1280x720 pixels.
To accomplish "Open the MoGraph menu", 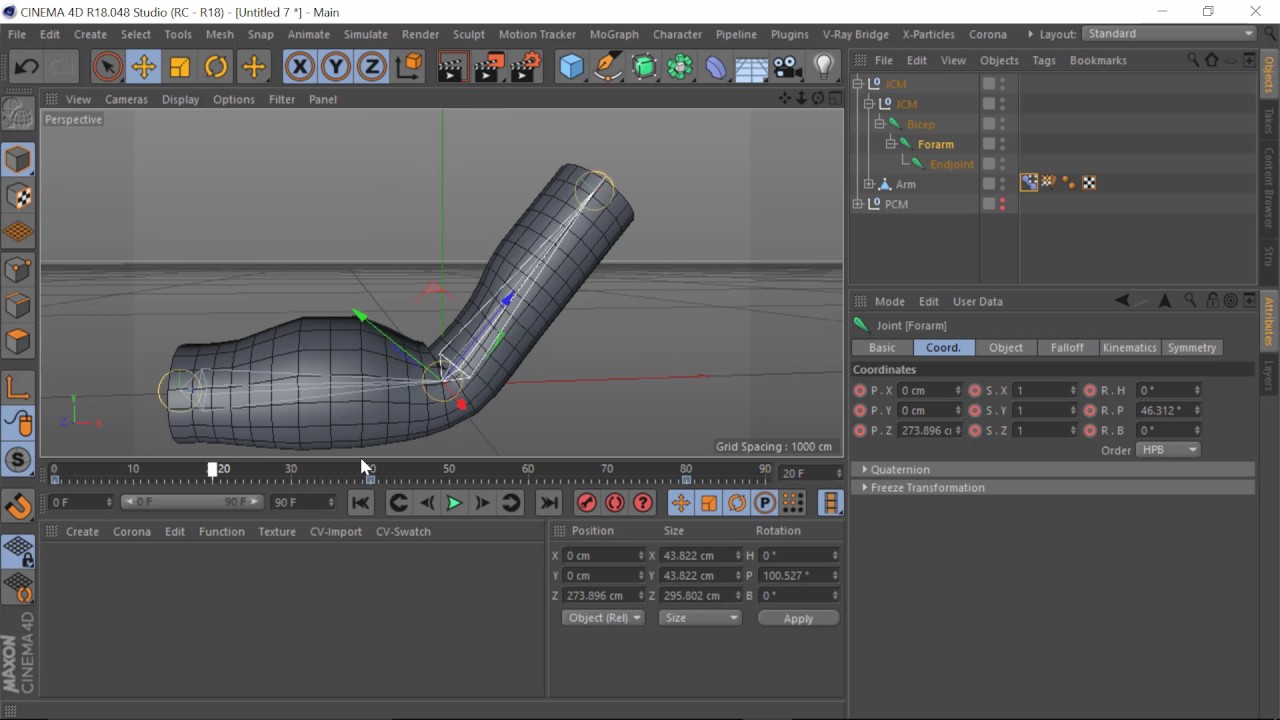I will coord(614,34).
